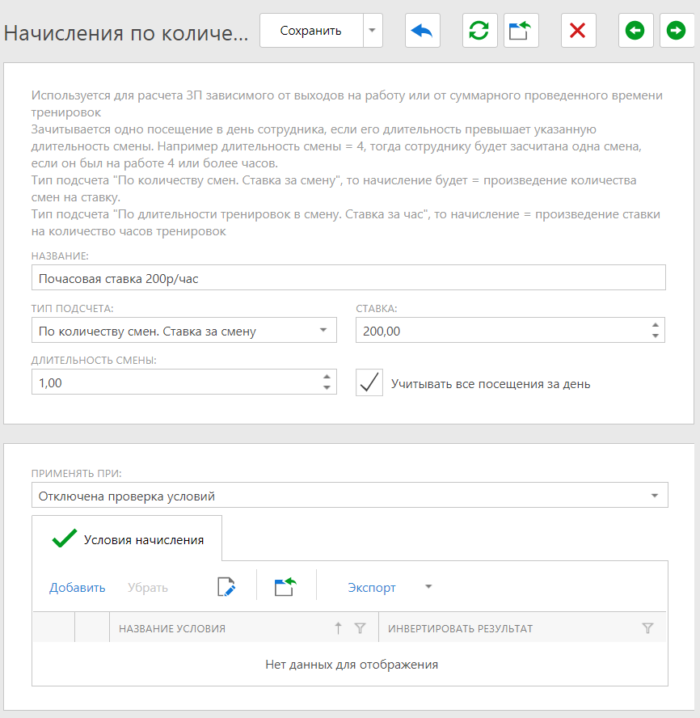This screenshot has height=718, width=700.
Task: Increase Длительность смены with up arrow
Action: tap(327, 377)
